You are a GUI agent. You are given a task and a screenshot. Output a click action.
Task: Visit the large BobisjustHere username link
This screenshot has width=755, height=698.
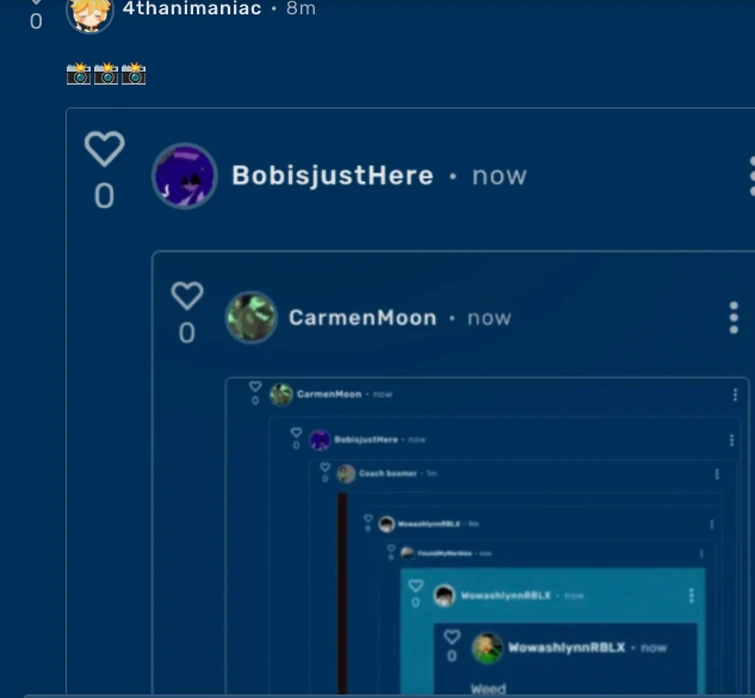(x=333, y=175)
